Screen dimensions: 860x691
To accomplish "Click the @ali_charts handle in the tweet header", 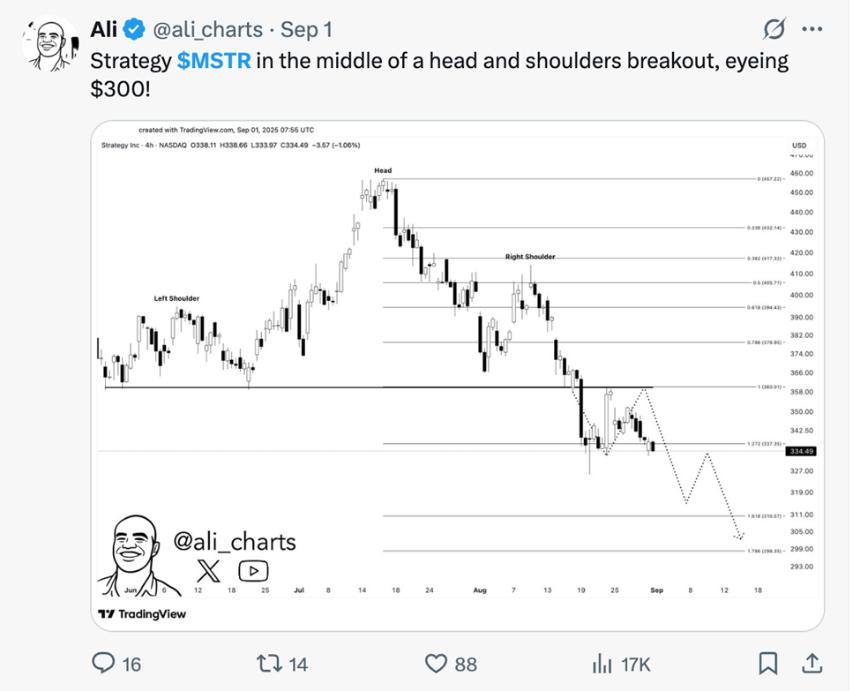I will point(207,29).
